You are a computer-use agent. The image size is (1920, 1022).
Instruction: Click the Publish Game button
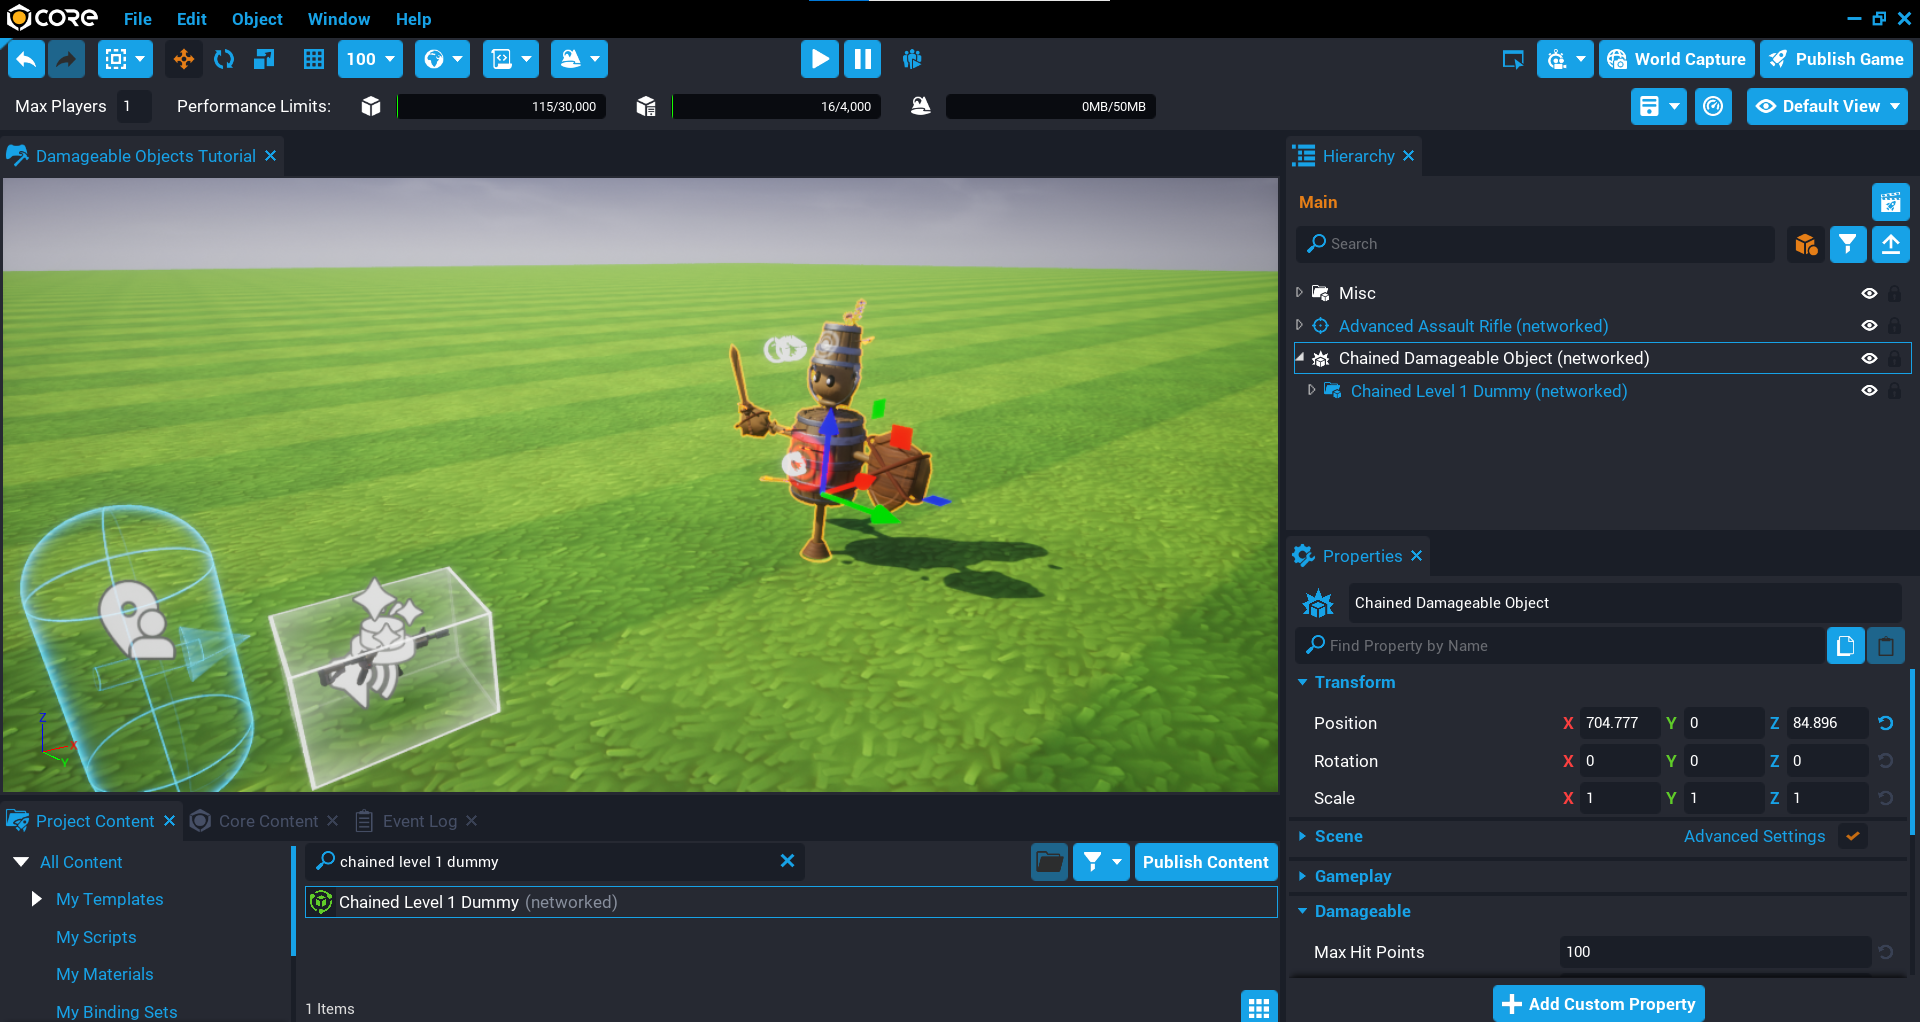click(x=1836, y=59)
